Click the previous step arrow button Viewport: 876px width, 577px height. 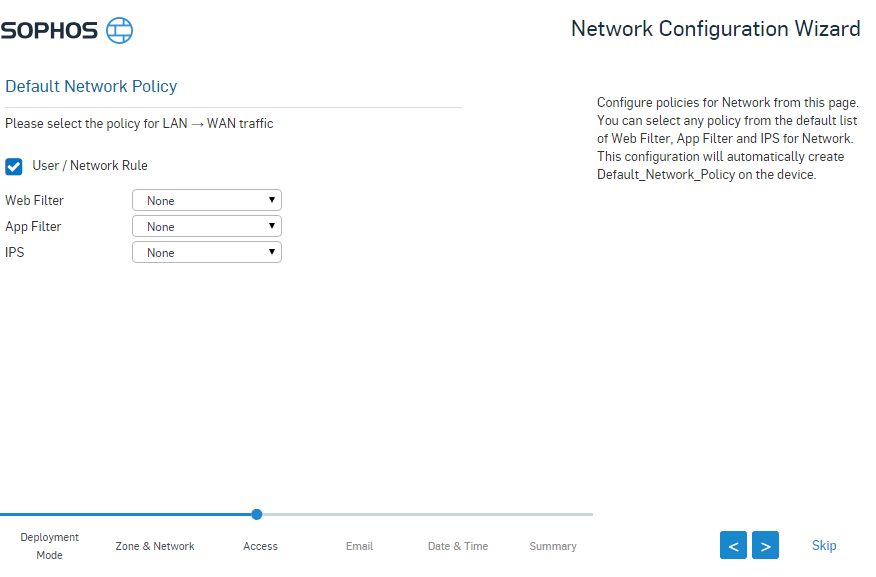click(733, 545)
